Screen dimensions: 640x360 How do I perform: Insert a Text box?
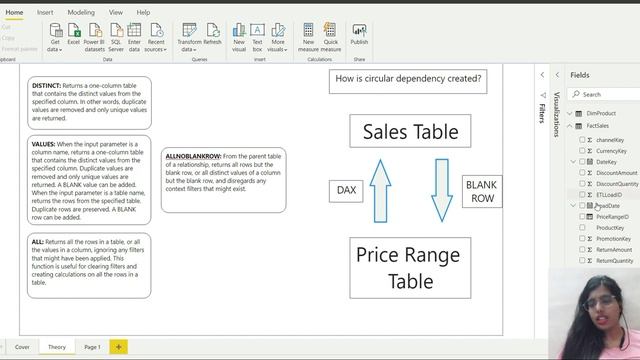pos(257,38)
